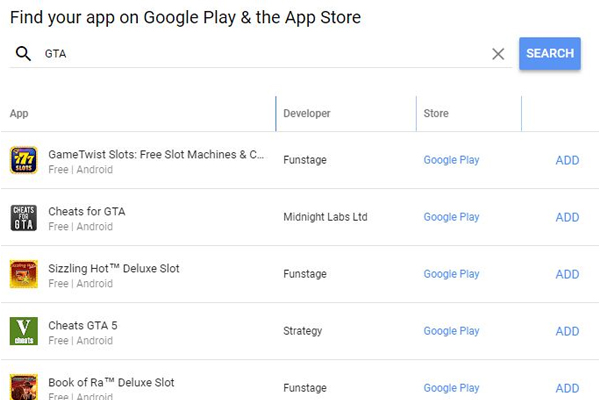Click developer Midnight Labs Ltd

325,217
